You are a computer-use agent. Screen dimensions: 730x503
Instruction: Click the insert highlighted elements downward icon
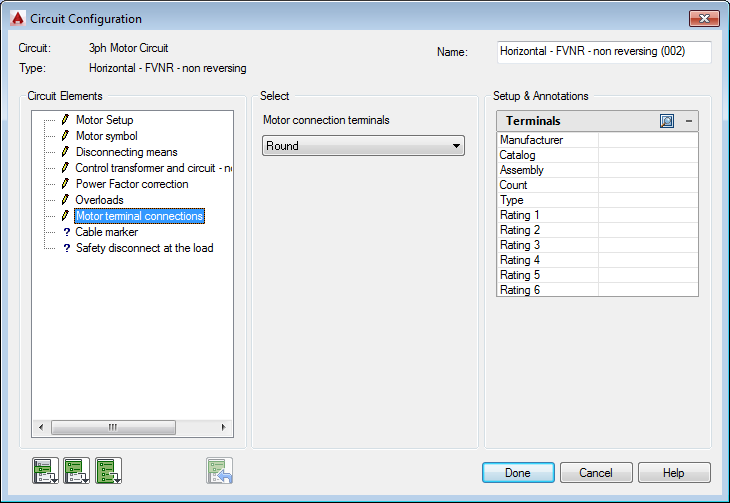[76, 470]
